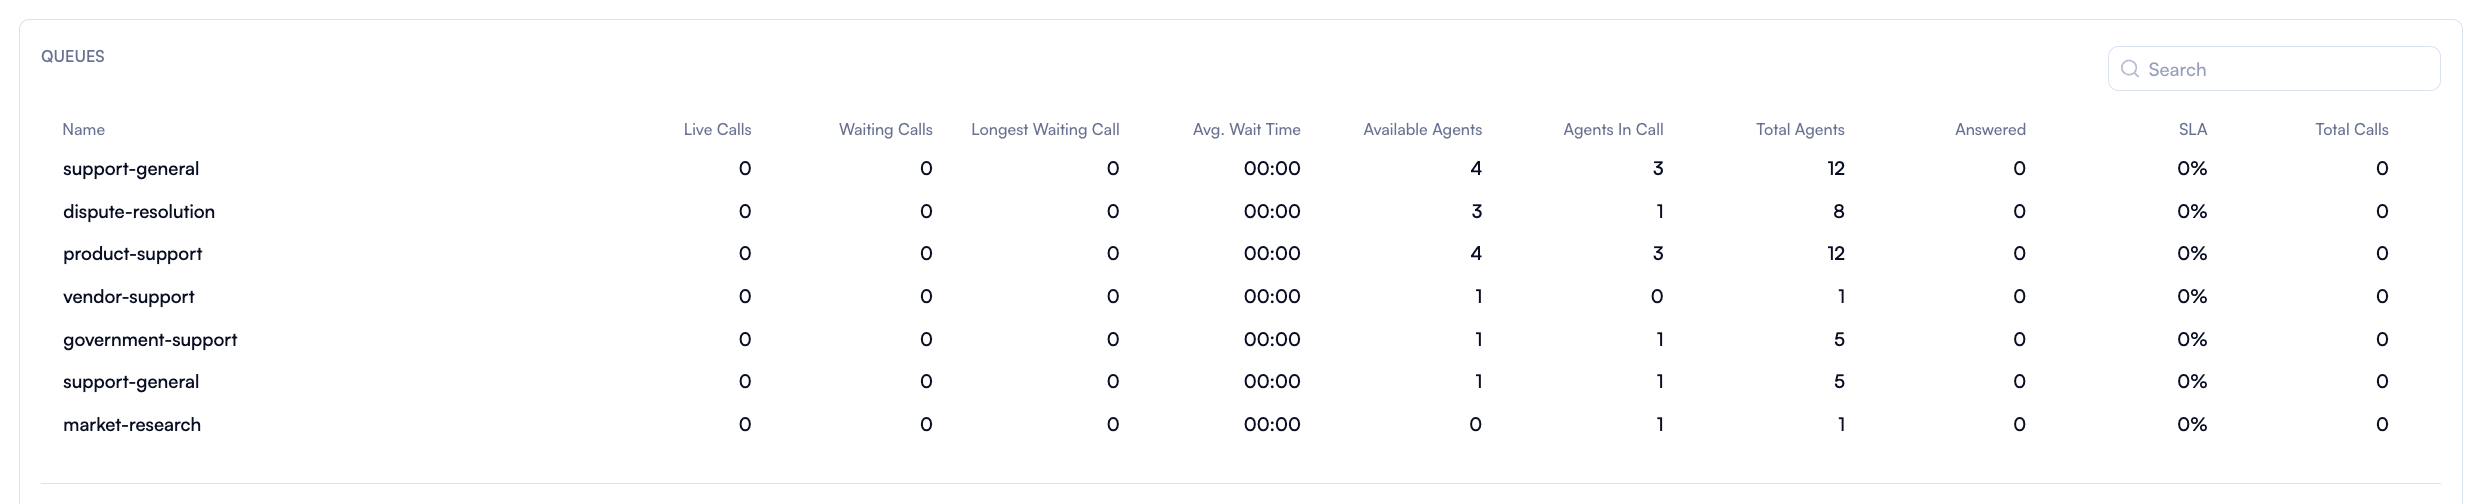2484x504 pixels.
Task: Sort by the SLA column header
Action: (2193, 129)
